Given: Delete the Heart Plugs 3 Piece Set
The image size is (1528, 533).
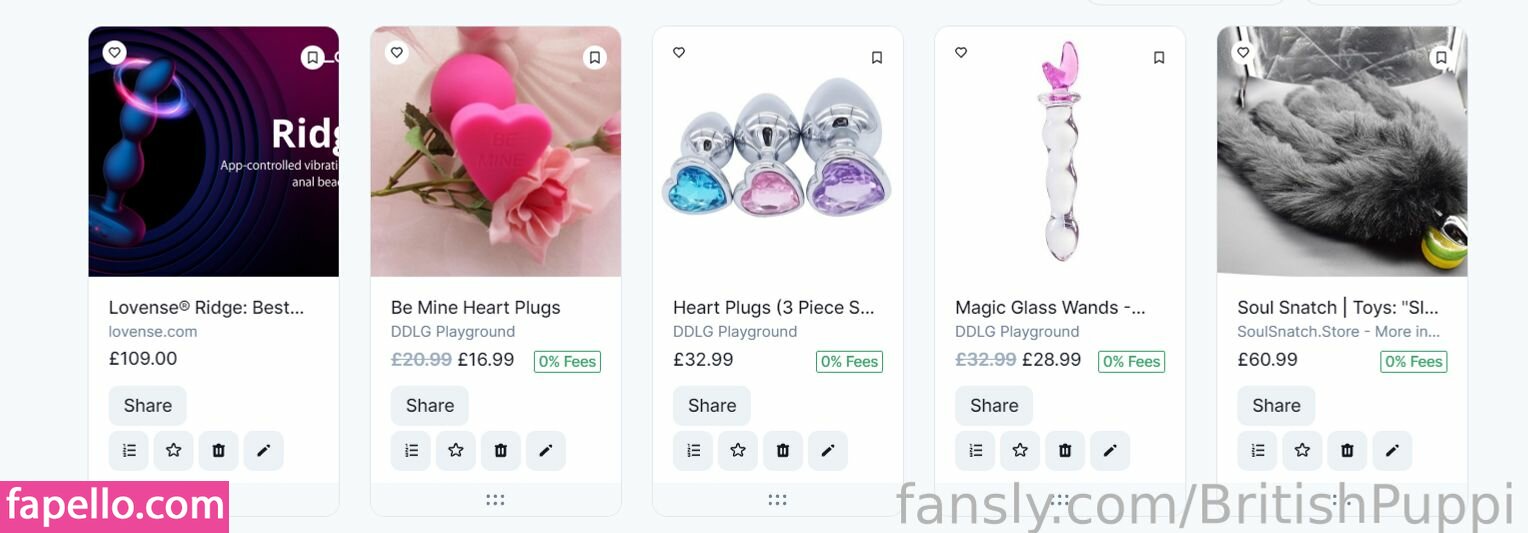Looking at the screenshot, I should click(x=783, y=451).
